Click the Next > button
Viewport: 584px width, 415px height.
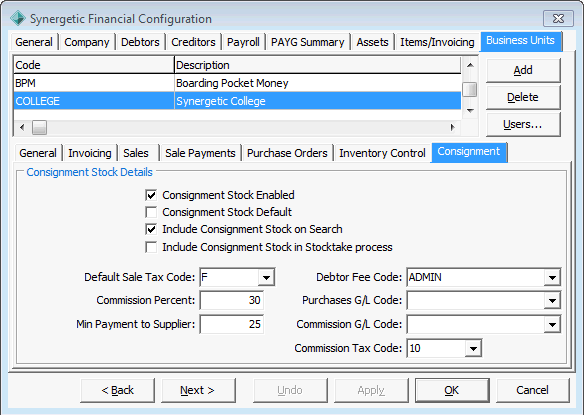click(x=198, y=390)
